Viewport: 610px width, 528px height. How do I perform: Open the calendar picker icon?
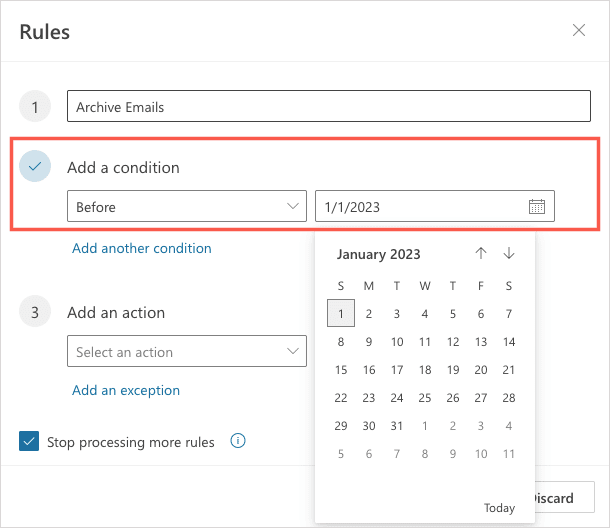pos(537,207)
